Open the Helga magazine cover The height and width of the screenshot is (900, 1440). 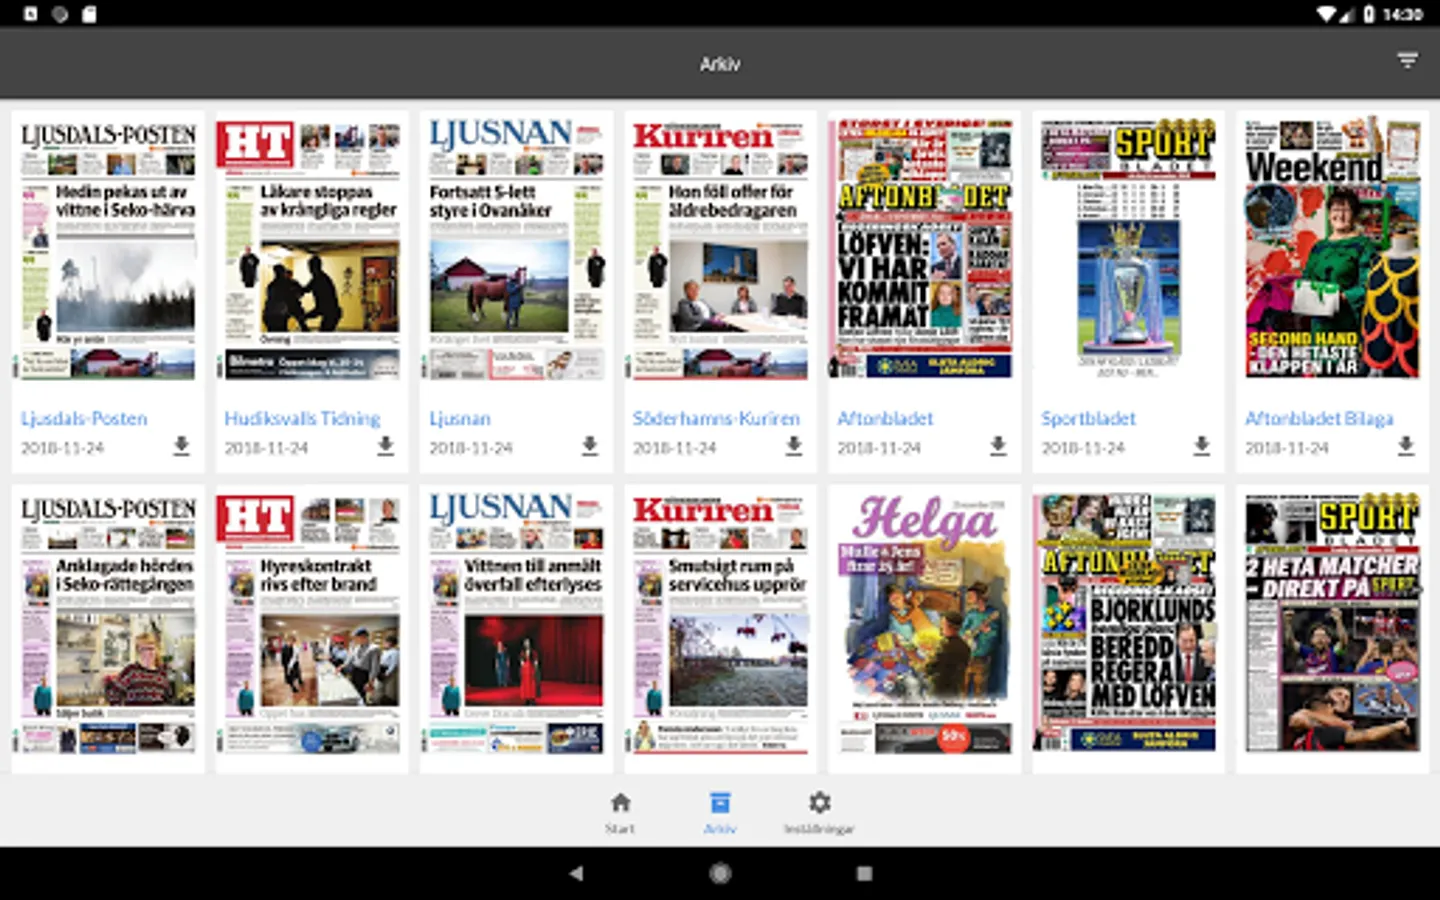tap(924, 624)
